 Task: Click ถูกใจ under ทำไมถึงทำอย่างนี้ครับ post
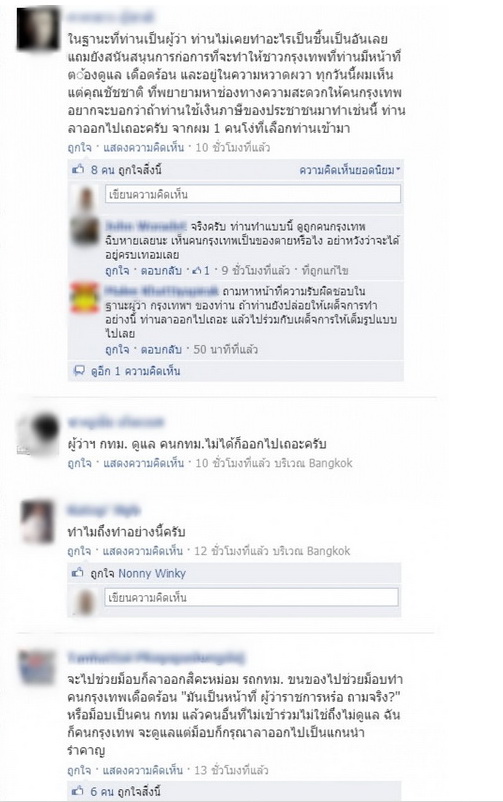(x=79, y=551)
